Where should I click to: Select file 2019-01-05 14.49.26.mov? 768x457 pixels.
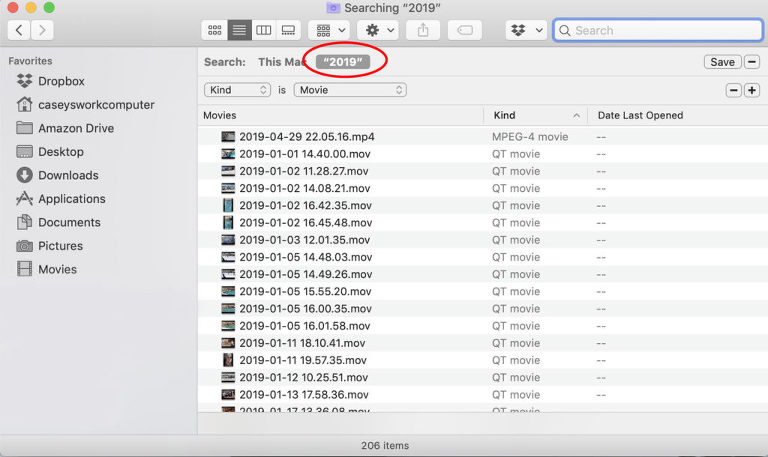[x=306, y=274]
